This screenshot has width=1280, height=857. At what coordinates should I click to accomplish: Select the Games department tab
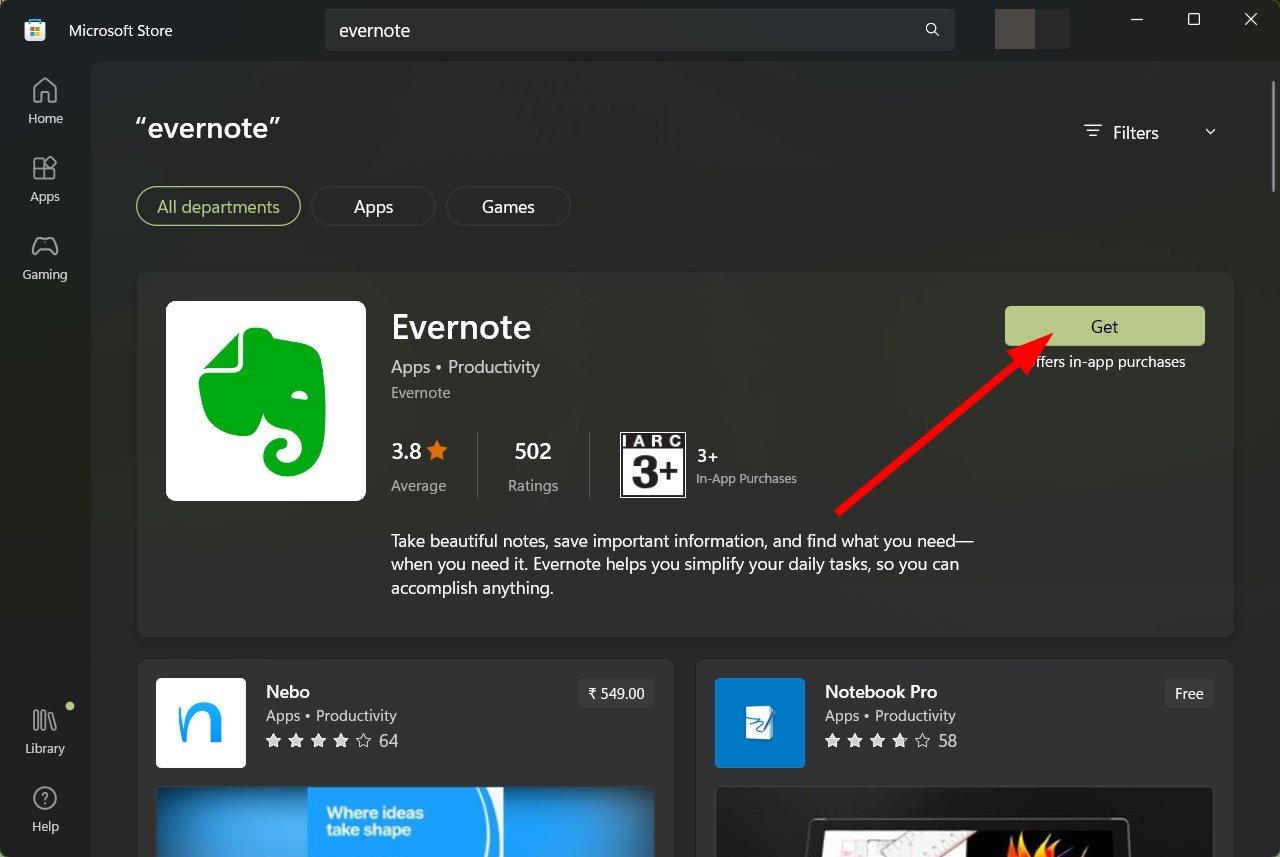coord(508,207)
